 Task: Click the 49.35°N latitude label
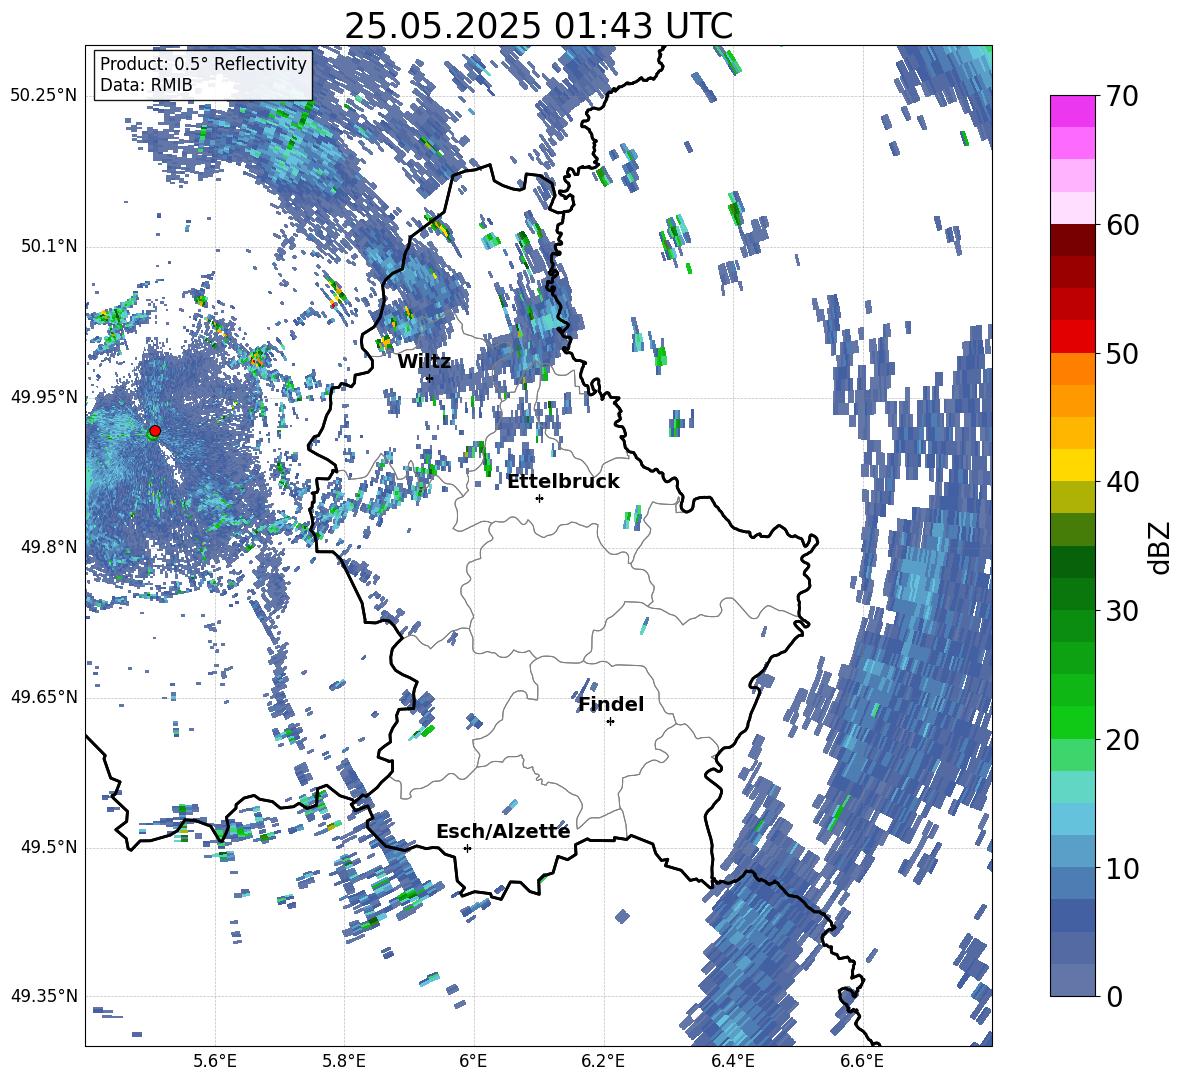pyautogui.click(x=44, y=996)
